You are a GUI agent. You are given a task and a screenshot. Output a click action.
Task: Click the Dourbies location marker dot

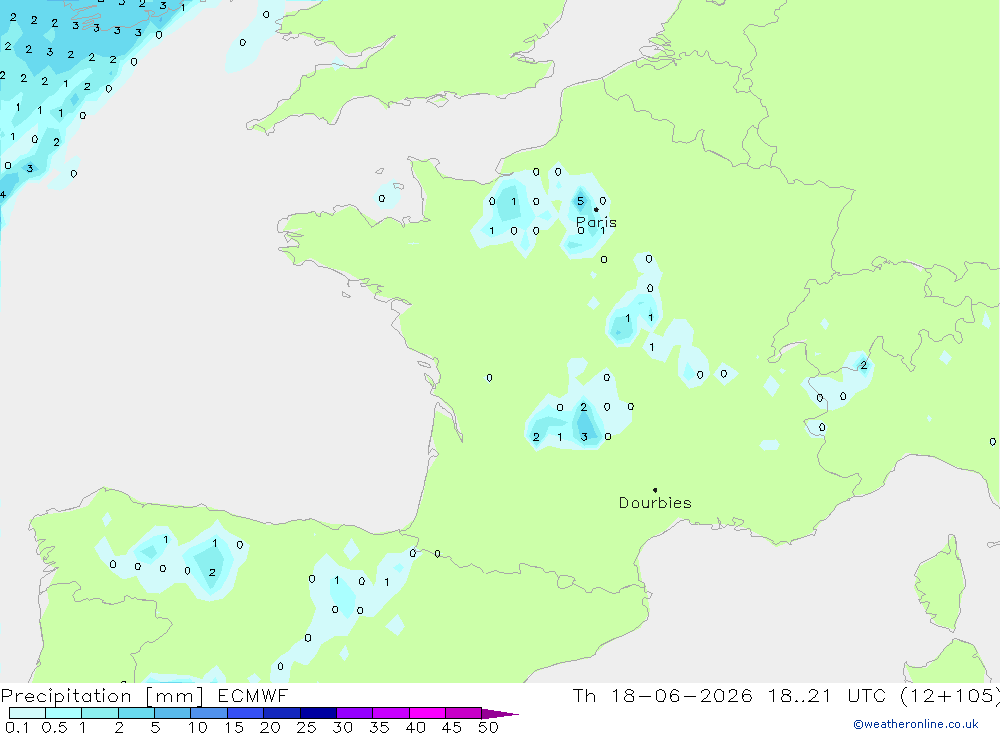pyautogui.click(x=655, y=490)
